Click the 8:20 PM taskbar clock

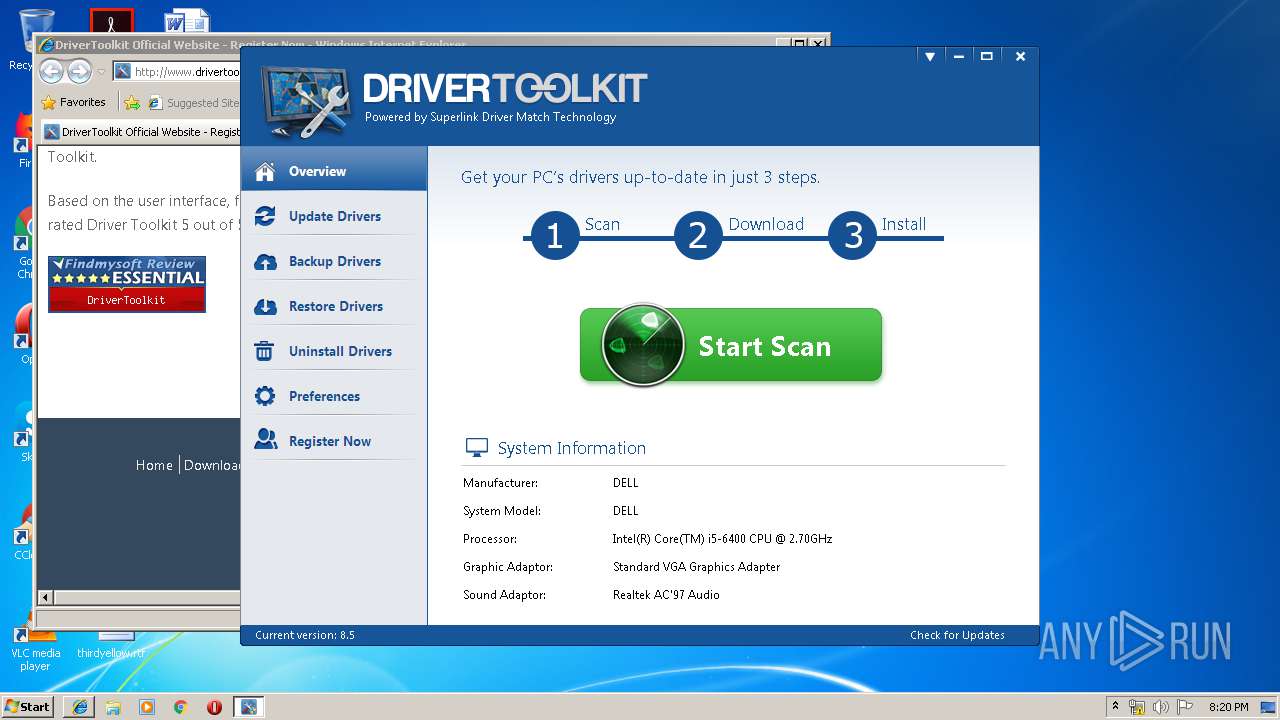pos(1228,707)
